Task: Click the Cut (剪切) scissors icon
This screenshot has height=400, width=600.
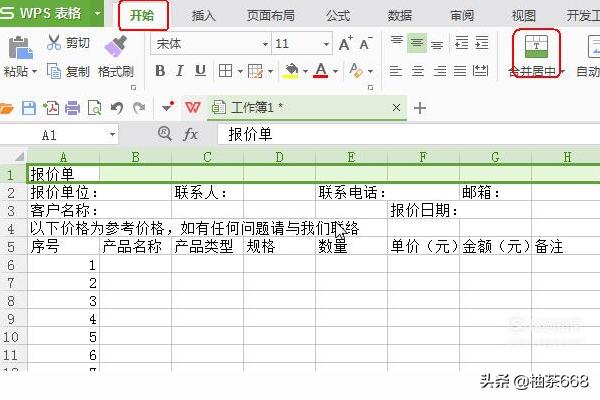Action: [54, 43]
